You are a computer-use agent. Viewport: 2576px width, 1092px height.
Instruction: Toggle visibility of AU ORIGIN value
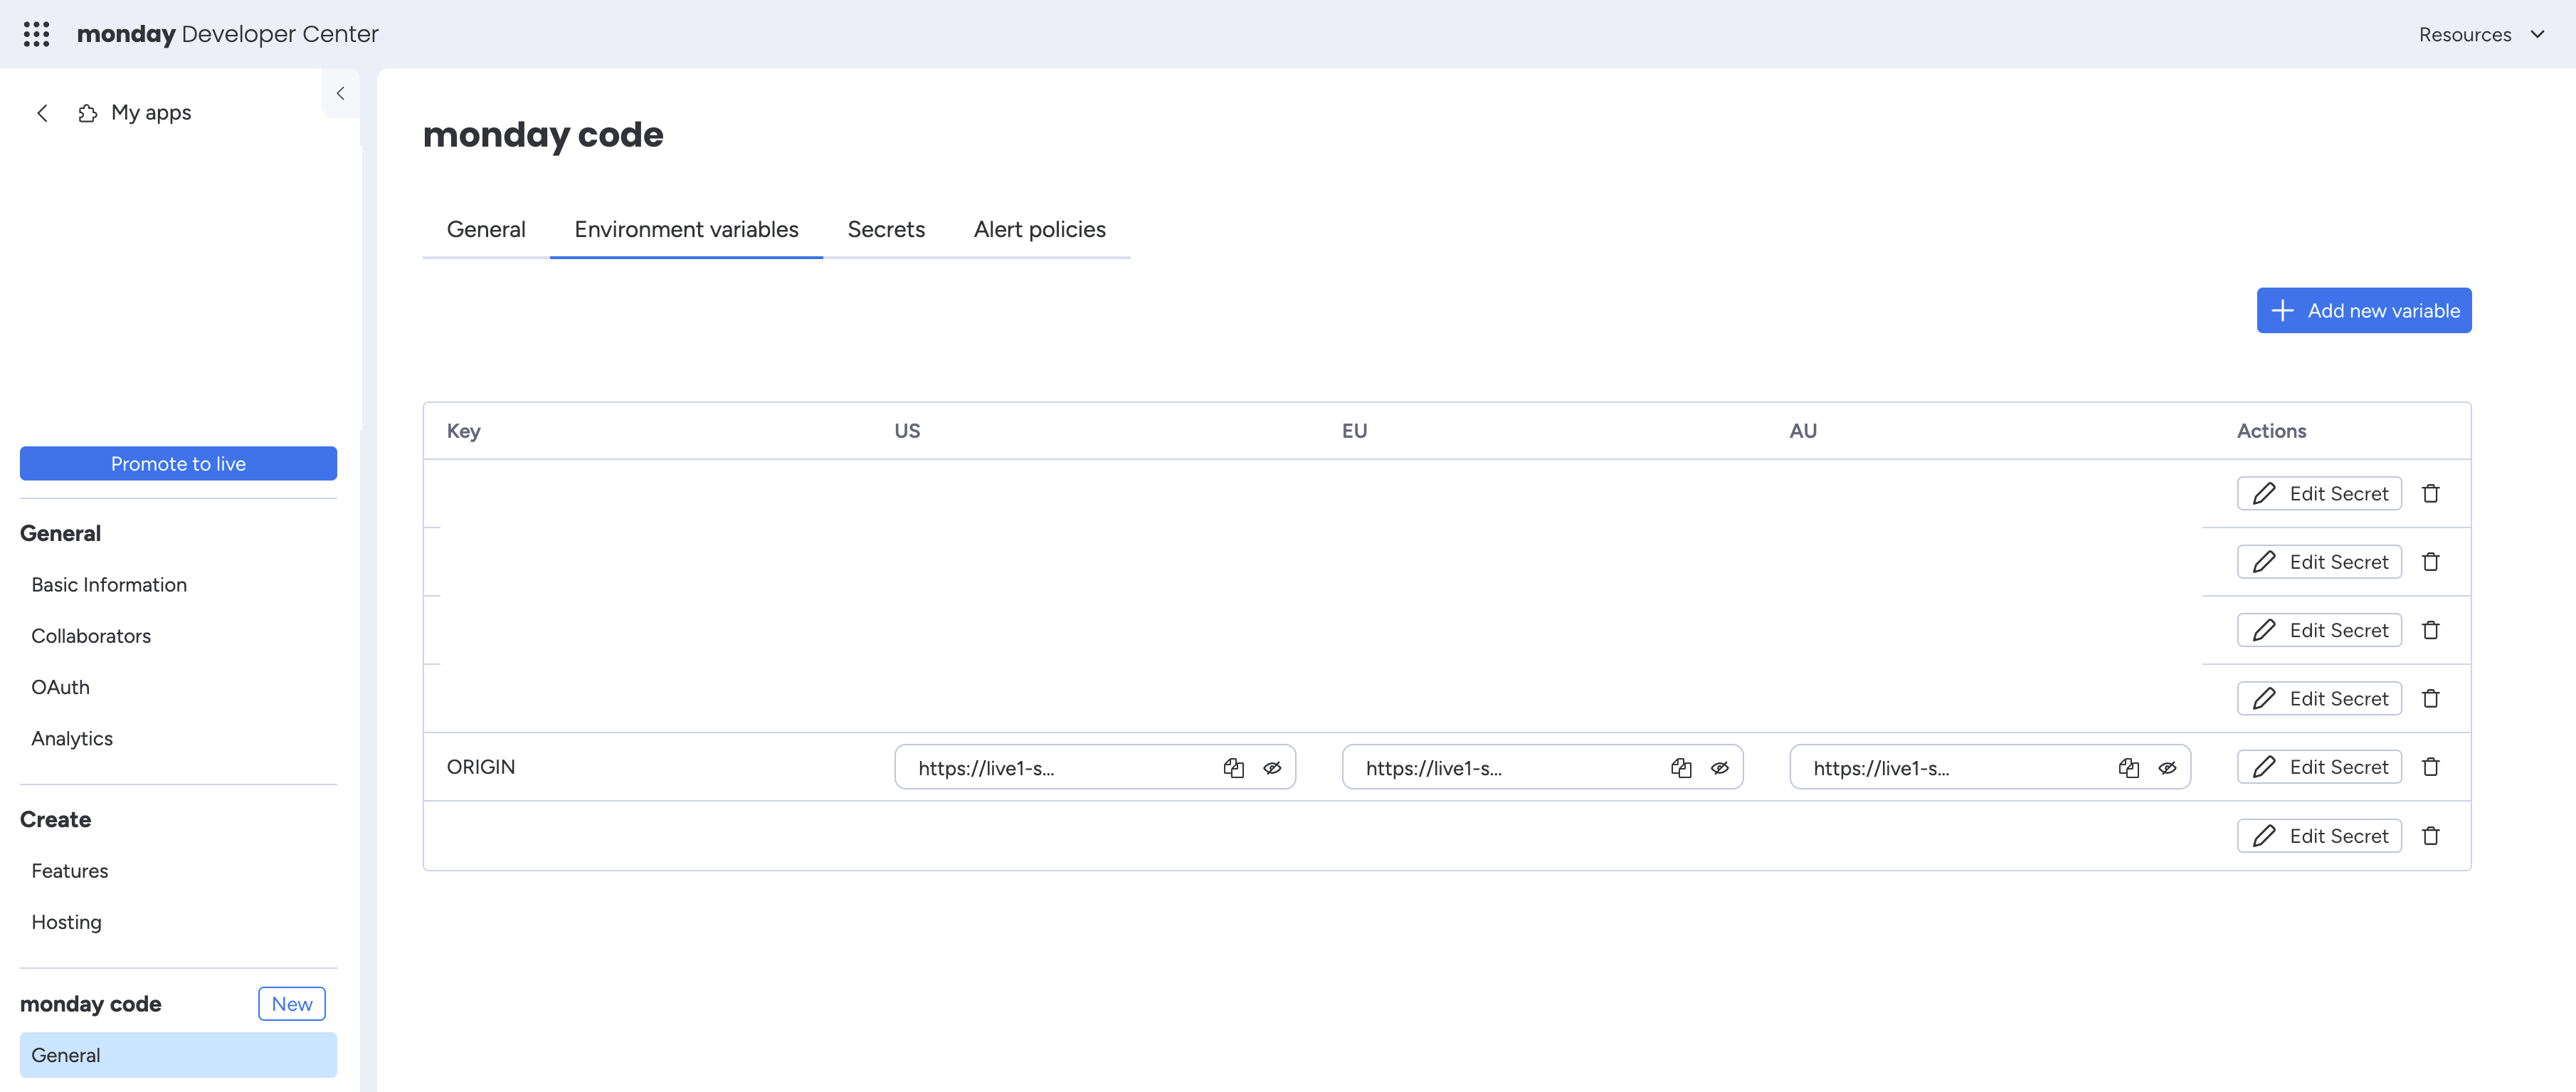[x=2167, y=768]
